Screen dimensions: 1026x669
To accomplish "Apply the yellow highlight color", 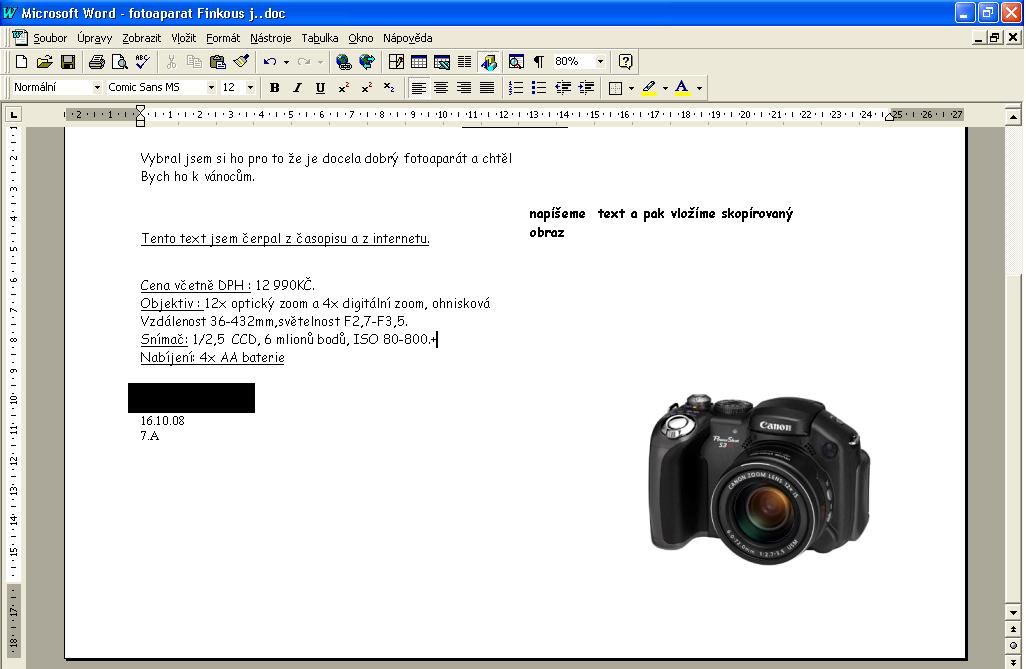I will coord(649,88).
